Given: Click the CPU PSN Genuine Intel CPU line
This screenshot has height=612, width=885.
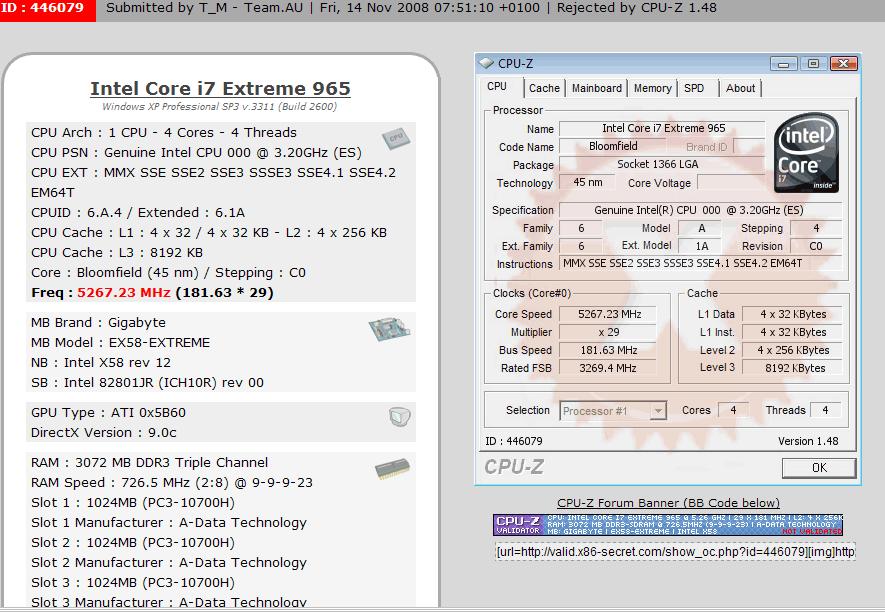Looking at the screenshot, I should 196,152.
